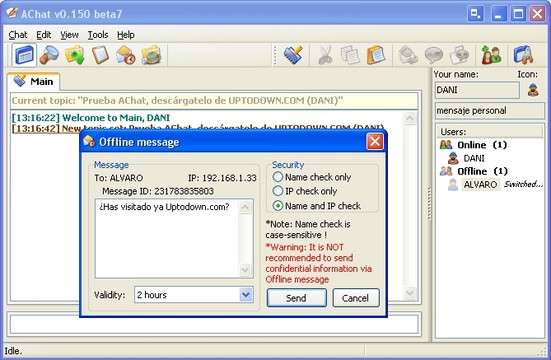Image resolution: width=551 pixels, height=360 pixels.
Task: Click the Current topic bar
Action: (x=214, y=101)
